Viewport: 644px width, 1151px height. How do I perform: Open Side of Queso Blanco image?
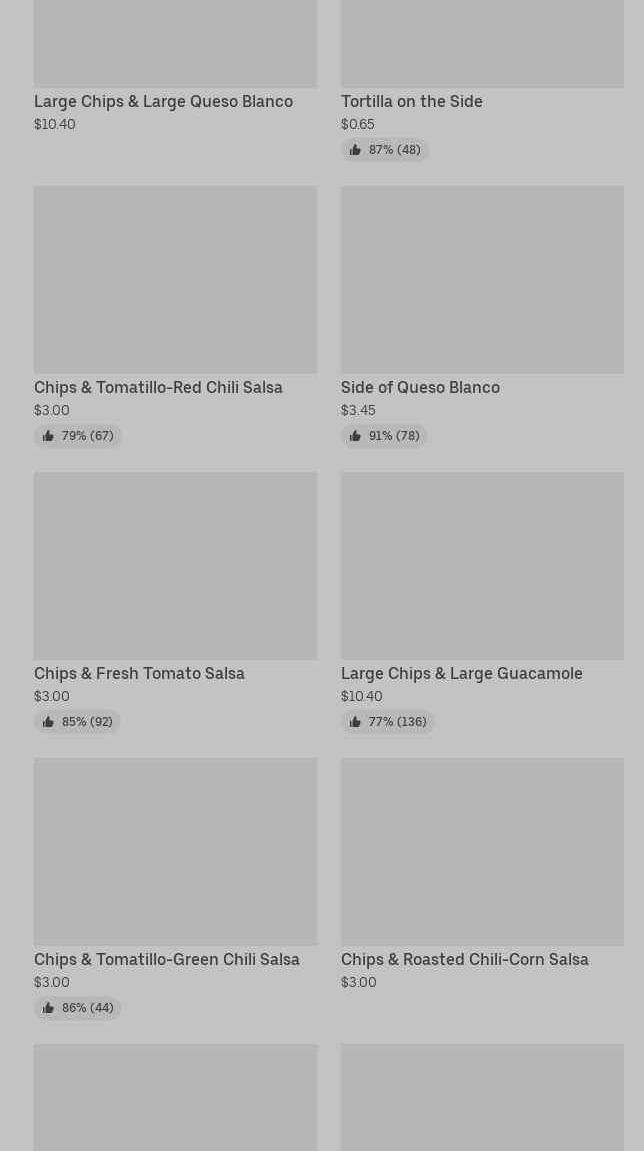(x=482, y=280)
